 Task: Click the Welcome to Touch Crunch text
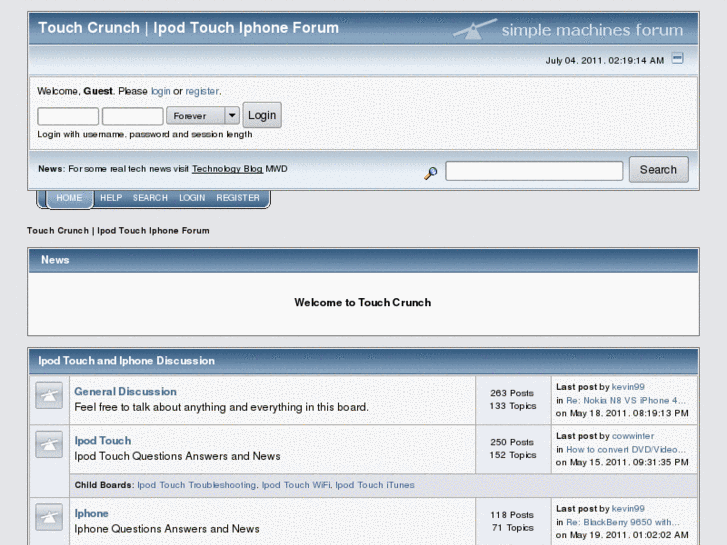(x=363, y=302)
